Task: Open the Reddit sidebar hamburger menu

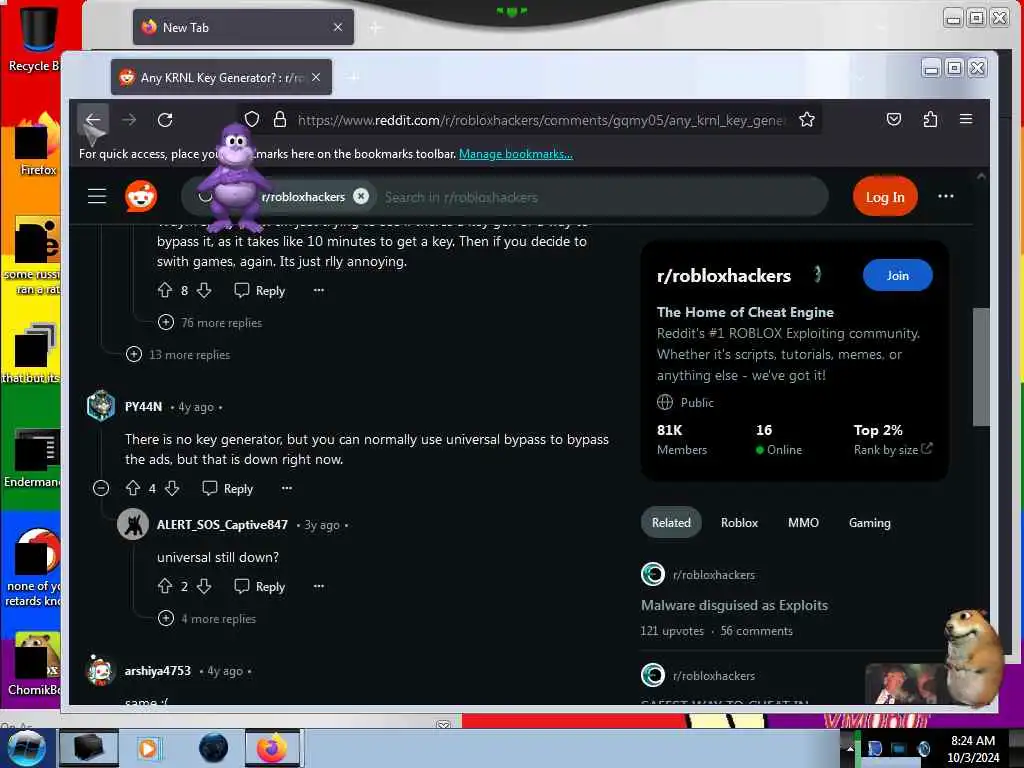Action: coord(97,196)
